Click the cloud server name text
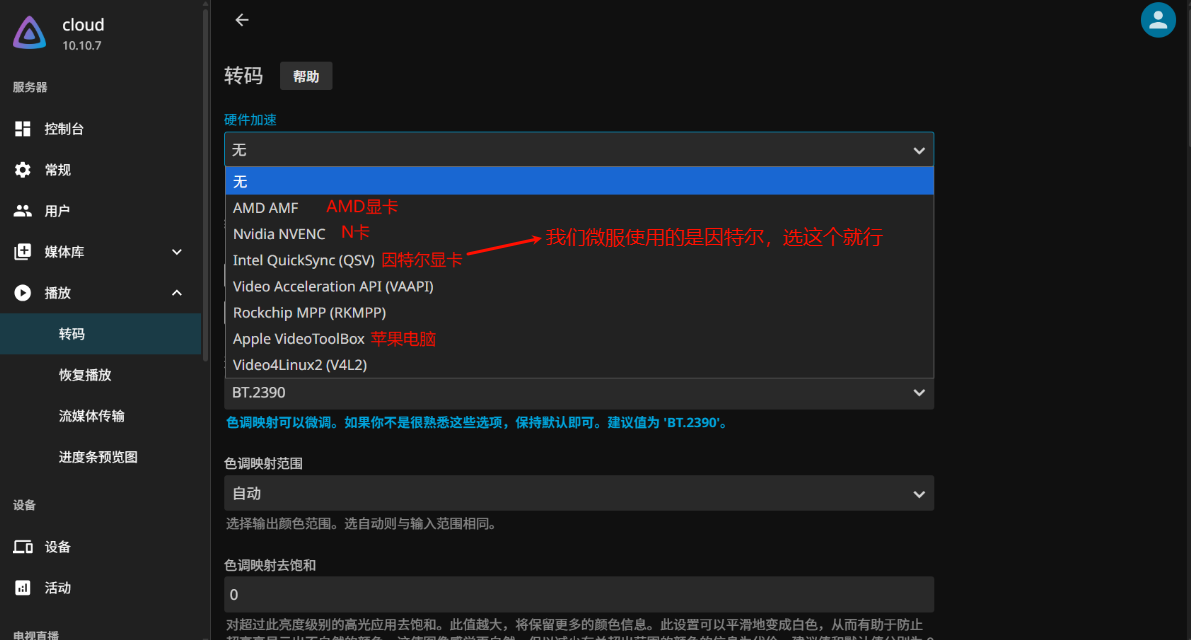The width and height of the screenshot is (1191, 640). [x=84, y=25]
